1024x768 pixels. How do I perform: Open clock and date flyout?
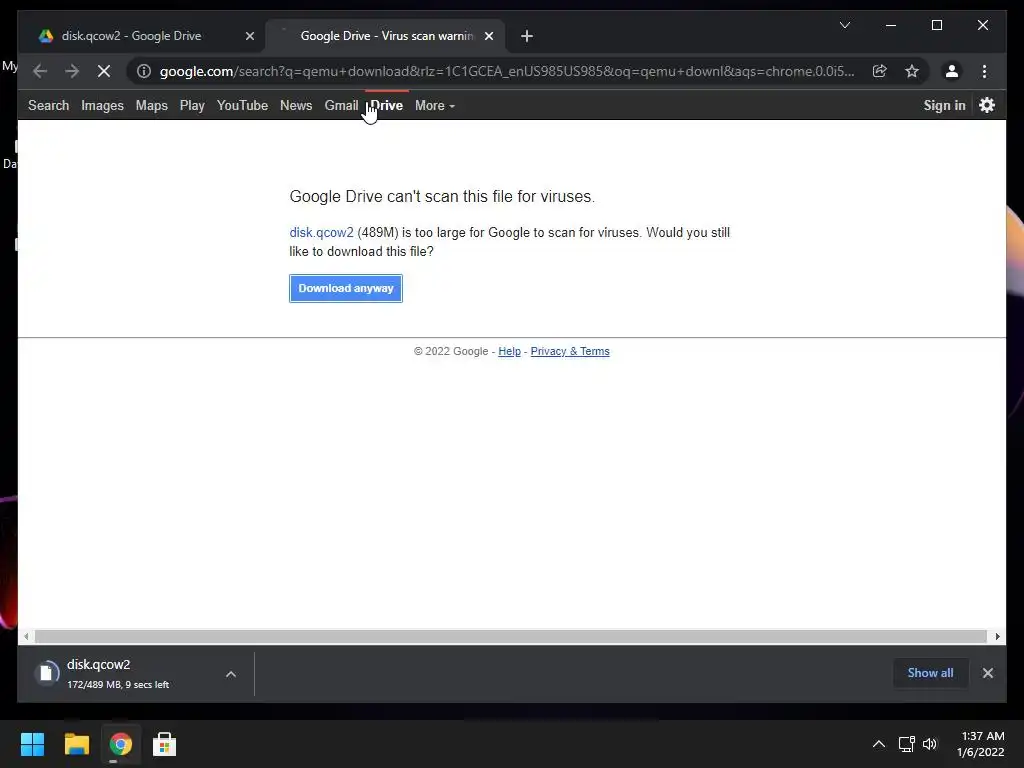click(981, 744)
